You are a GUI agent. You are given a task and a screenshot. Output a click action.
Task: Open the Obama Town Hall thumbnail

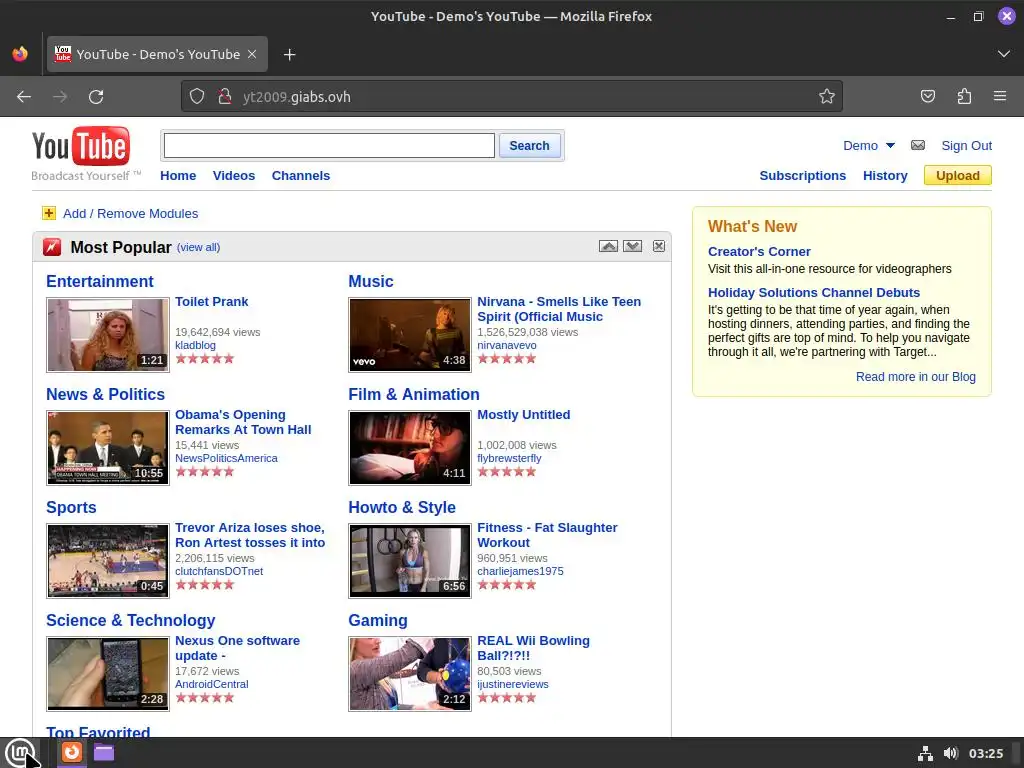pyautogui.click(x=108, y=448)
